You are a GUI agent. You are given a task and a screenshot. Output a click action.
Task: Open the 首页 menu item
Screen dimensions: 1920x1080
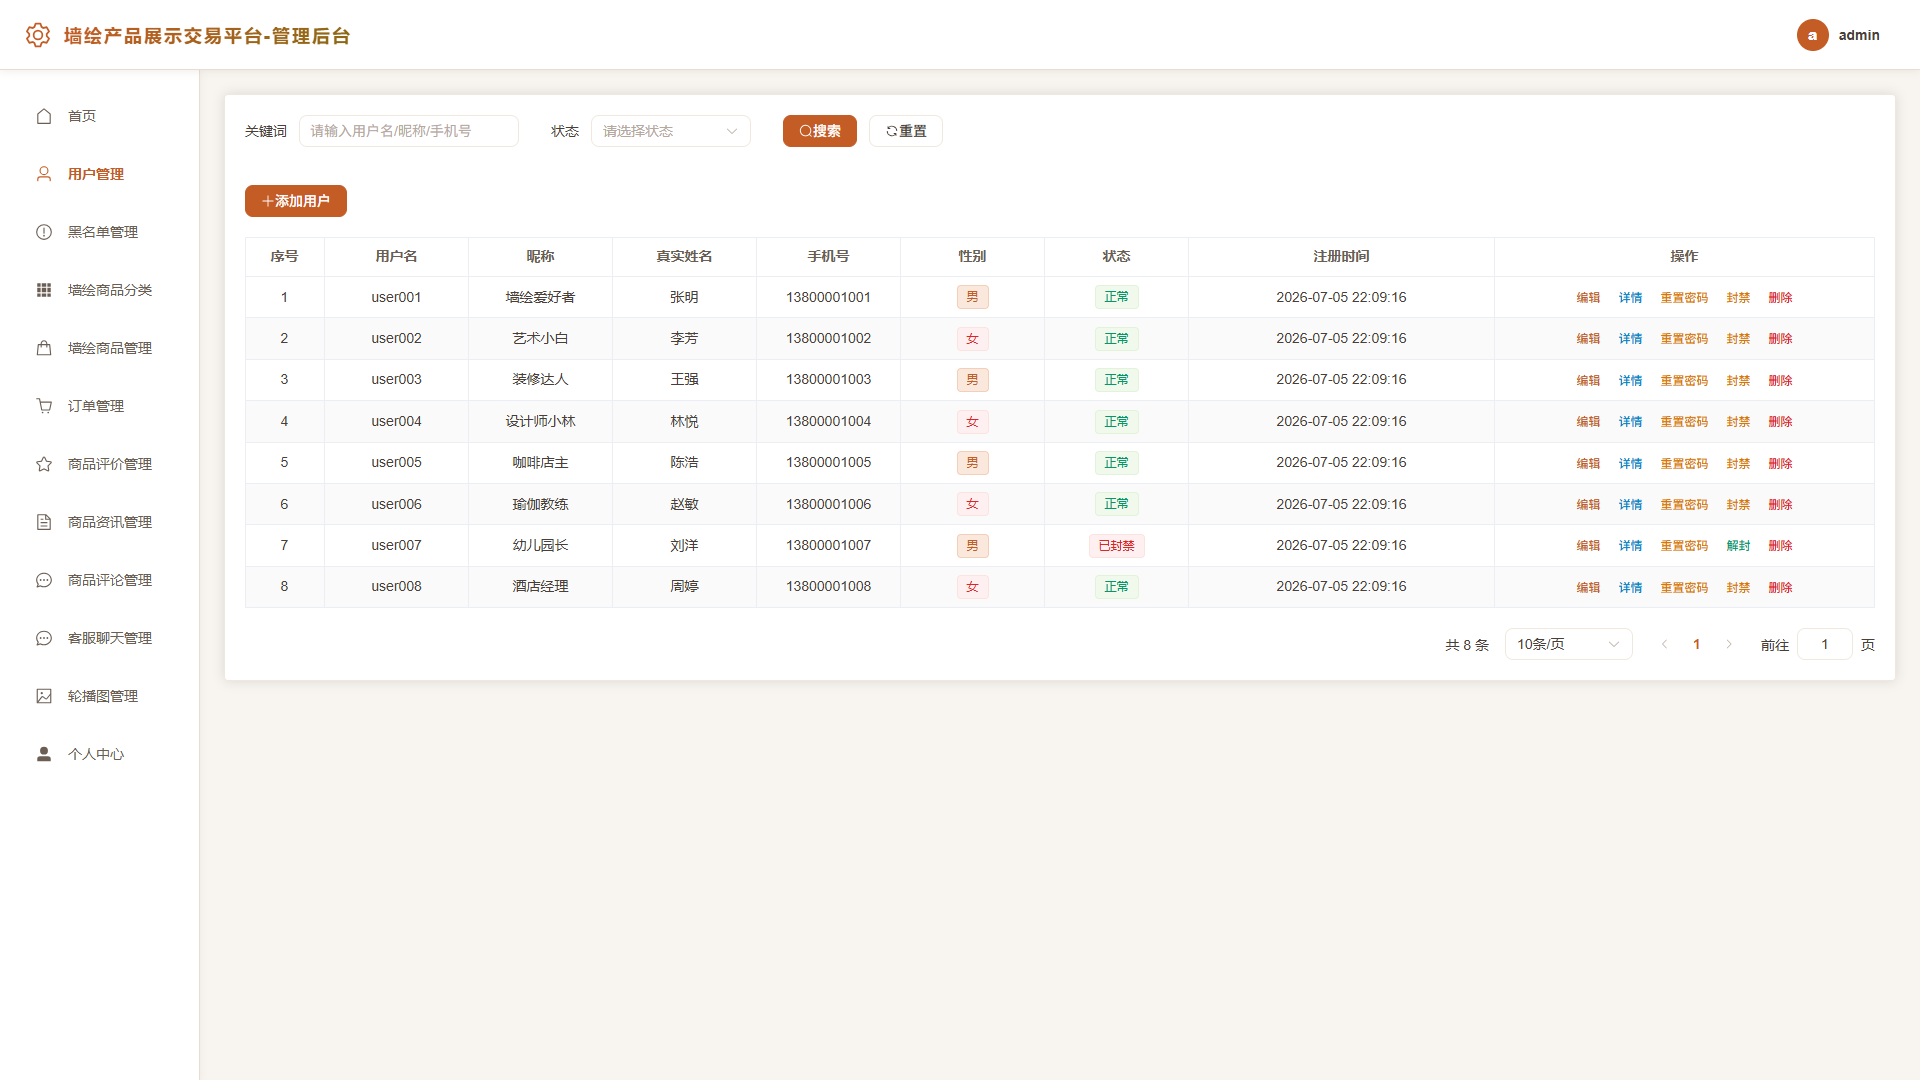tap(100, 116)
